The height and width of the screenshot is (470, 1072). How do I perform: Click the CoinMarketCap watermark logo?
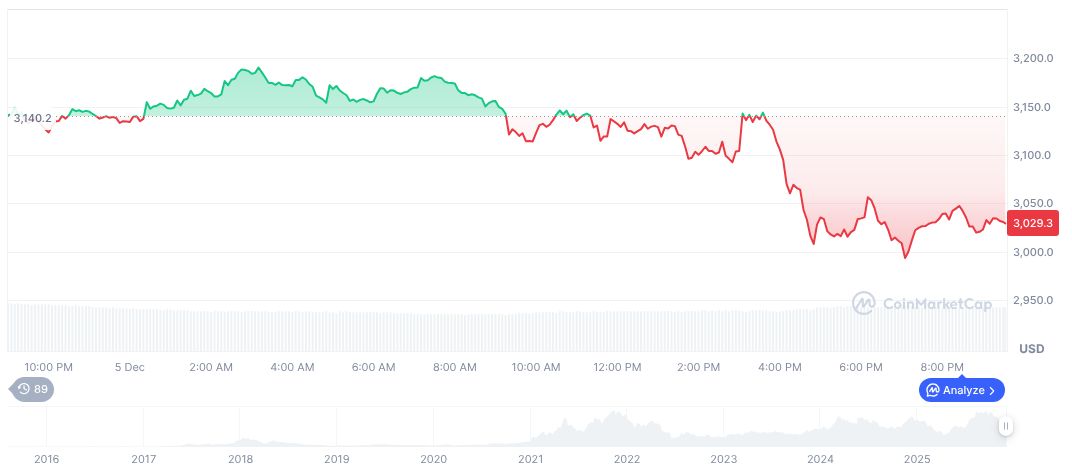863,302
